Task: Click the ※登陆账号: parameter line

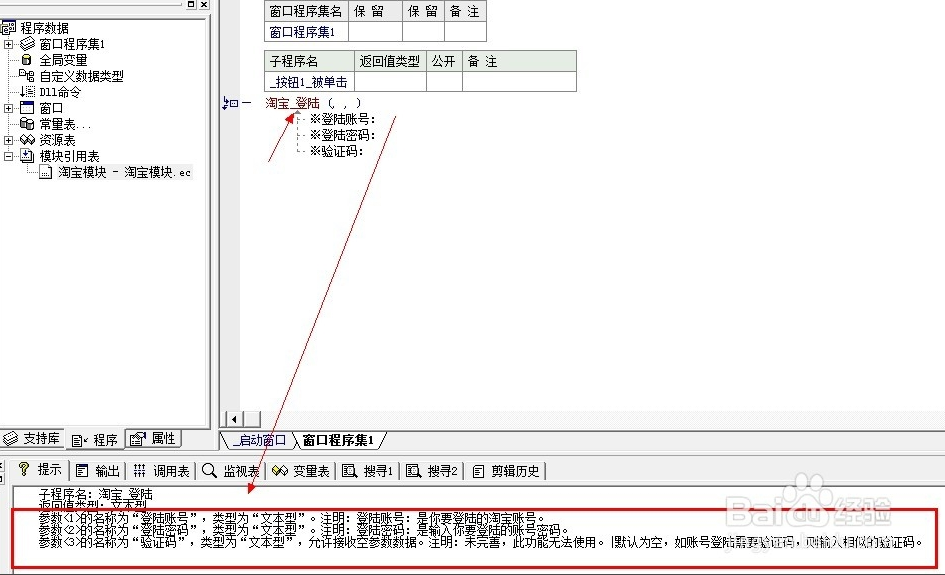Action: 342,119
